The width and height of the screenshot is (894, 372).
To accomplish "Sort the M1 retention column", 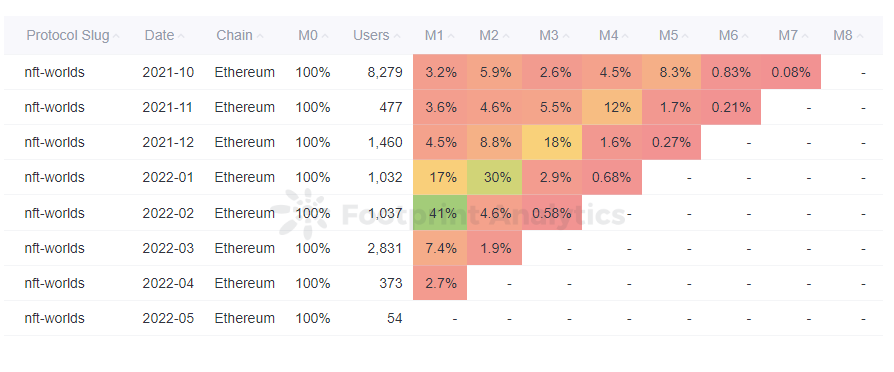I will (x=439, y=35).
